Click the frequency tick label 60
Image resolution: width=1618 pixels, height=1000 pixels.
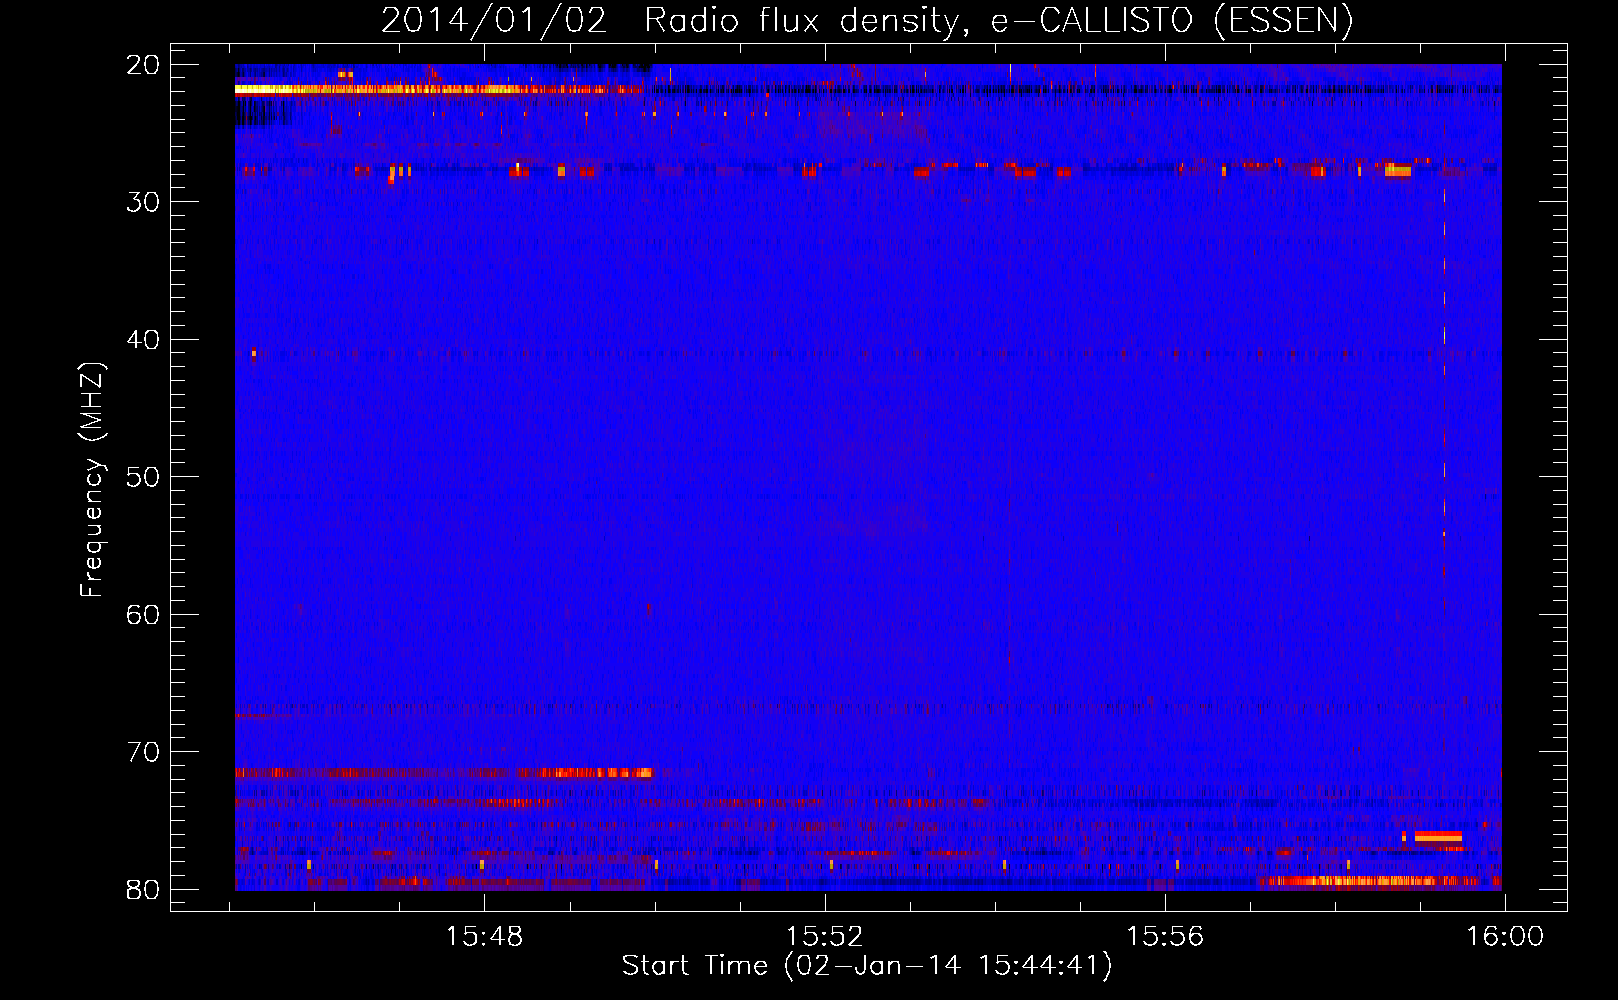[144, 614]
